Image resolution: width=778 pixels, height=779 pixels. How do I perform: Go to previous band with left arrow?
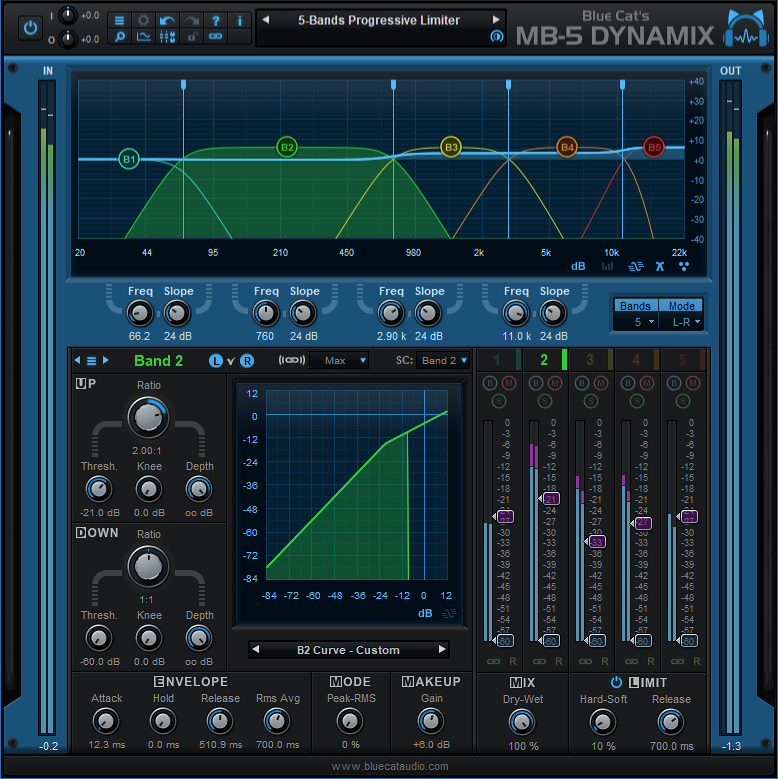[x=78, y=360]
